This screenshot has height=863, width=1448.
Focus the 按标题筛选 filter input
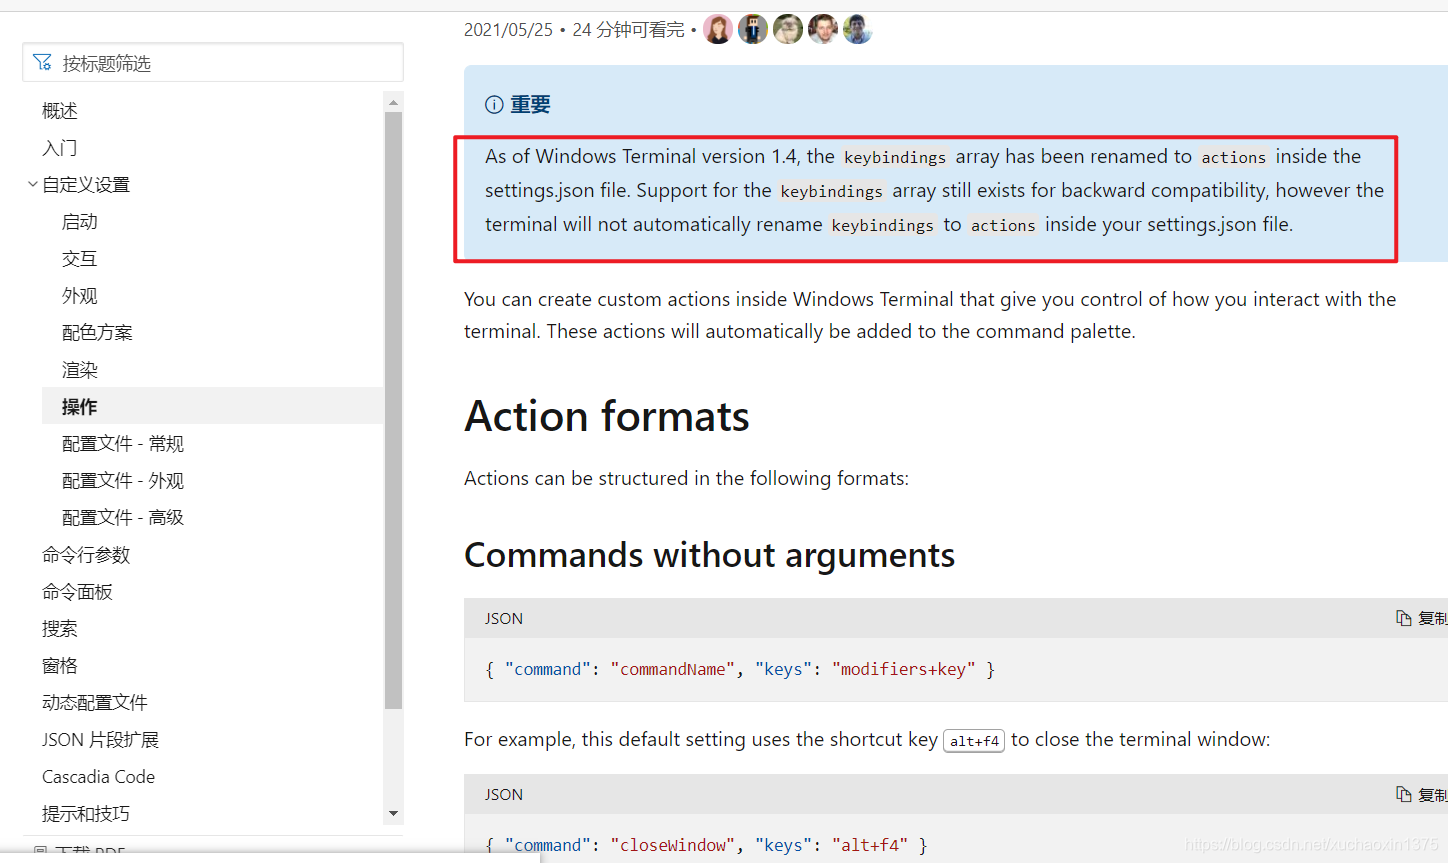[213, 63]
